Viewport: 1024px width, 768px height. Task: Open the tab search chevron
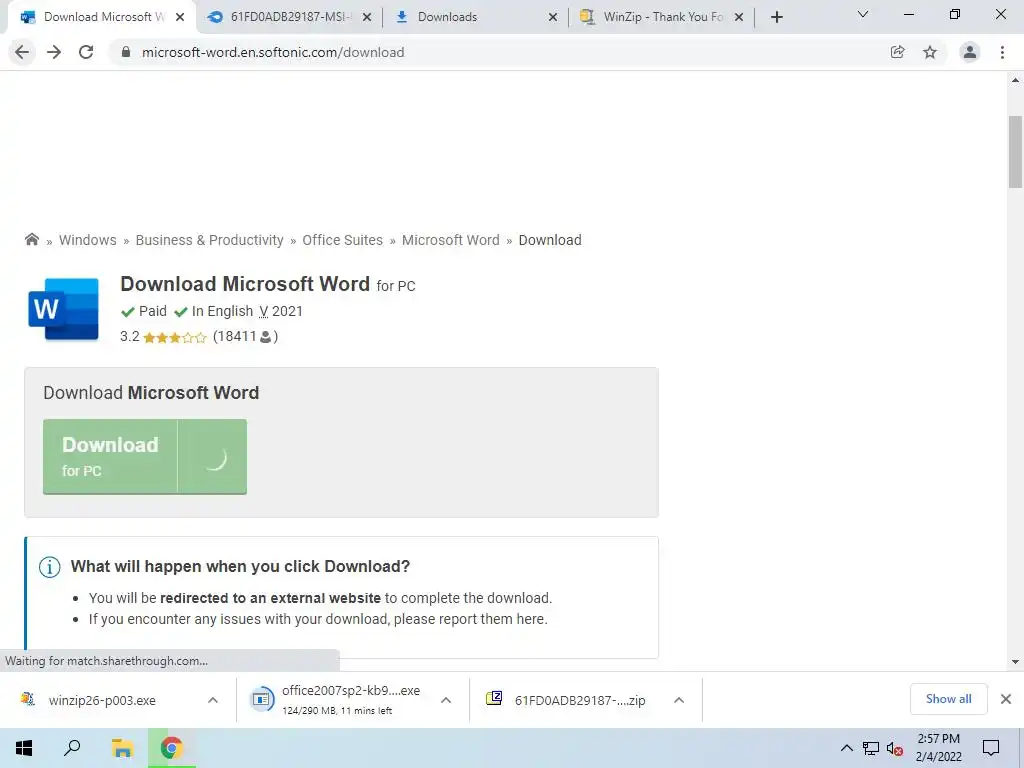tap(863, 14)
